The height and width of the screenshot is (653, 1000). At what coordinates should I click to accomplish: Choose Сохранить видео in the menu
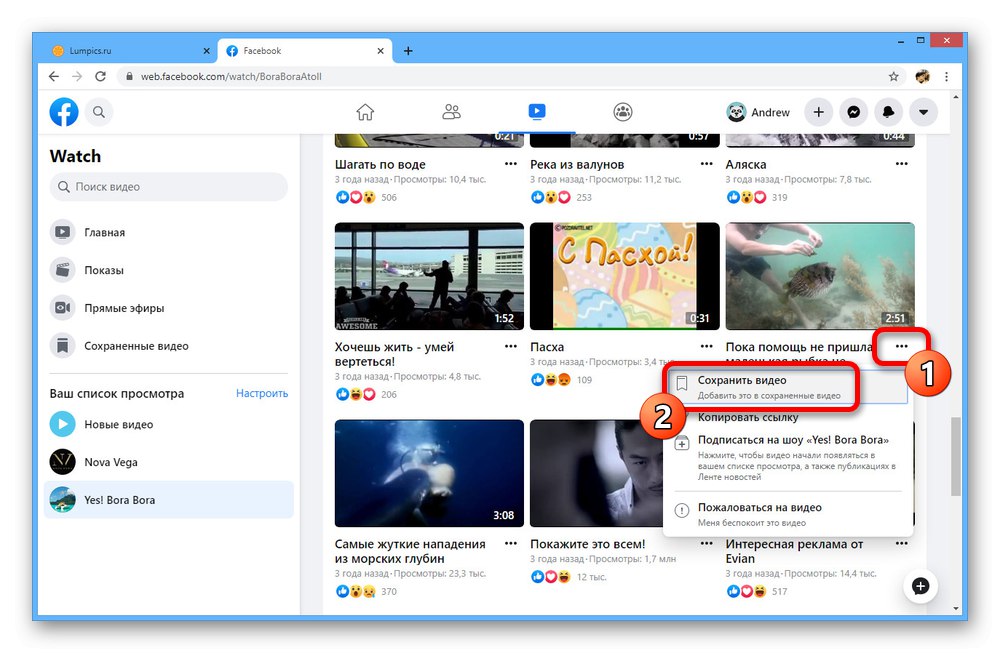point(788,387)
